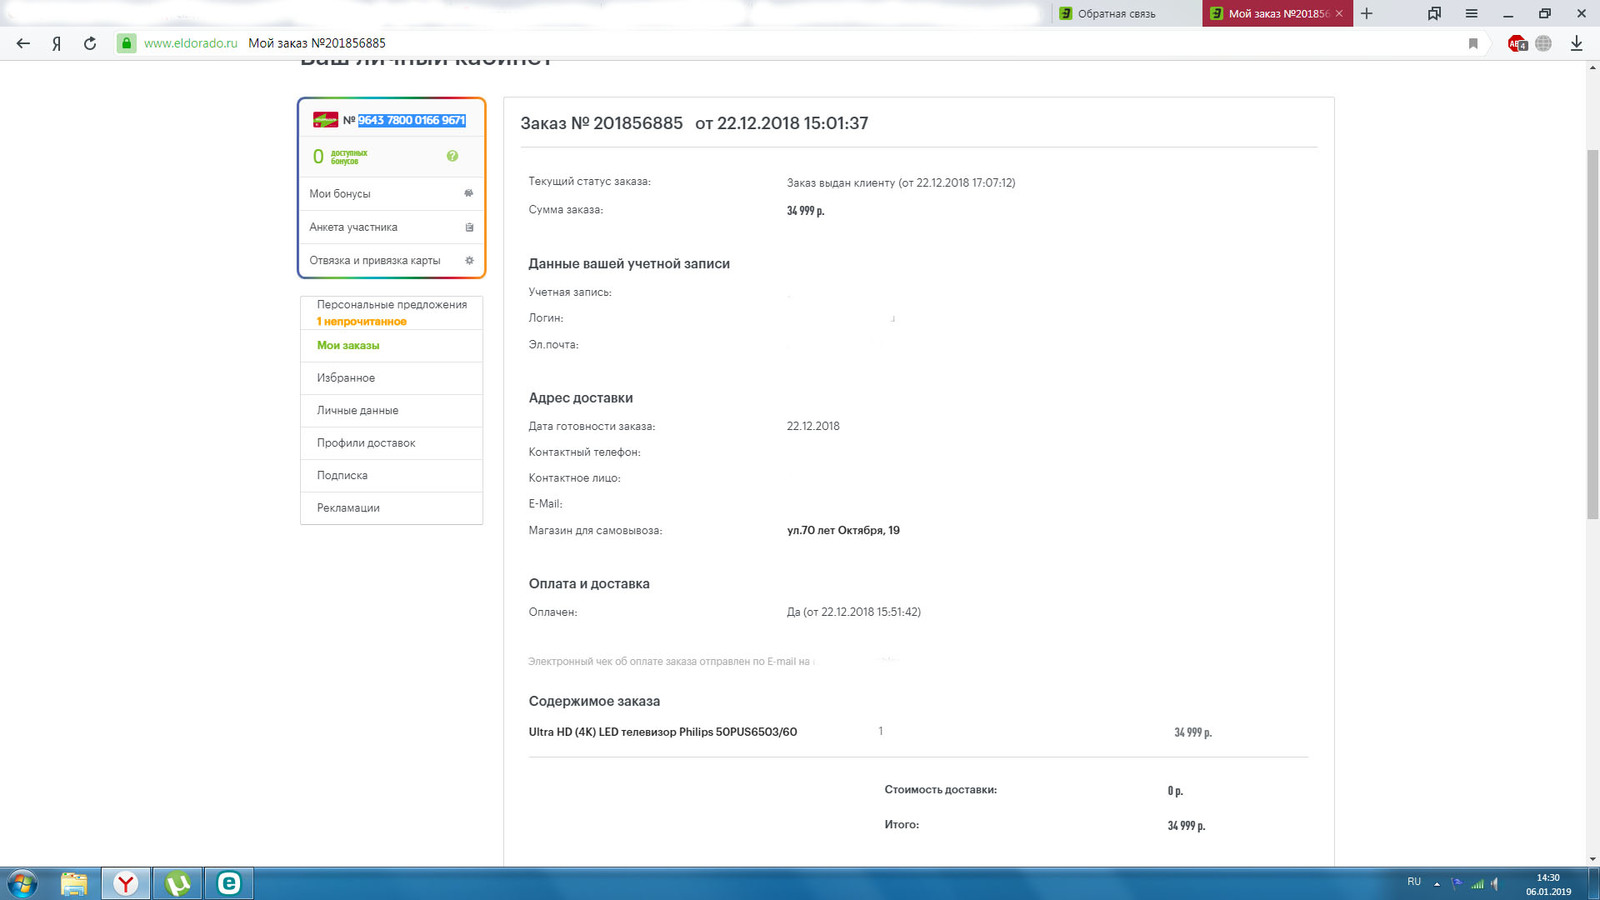This screenshot has width=1600, height=900.
Task: Click the RU language indicator
Action: click(1414, 882)
